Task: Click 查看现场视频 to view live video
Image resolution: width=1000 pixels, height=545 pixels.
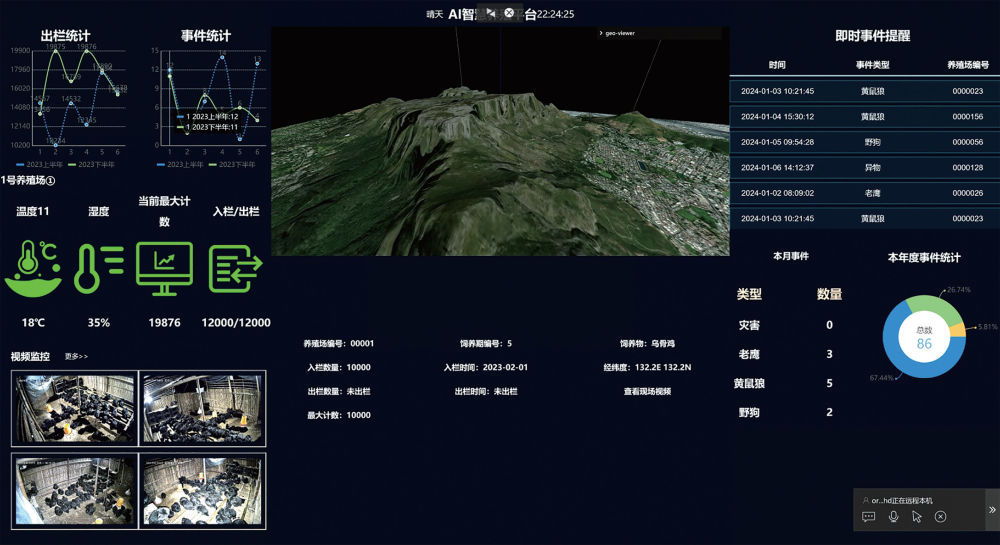Action: pos(647,391)
